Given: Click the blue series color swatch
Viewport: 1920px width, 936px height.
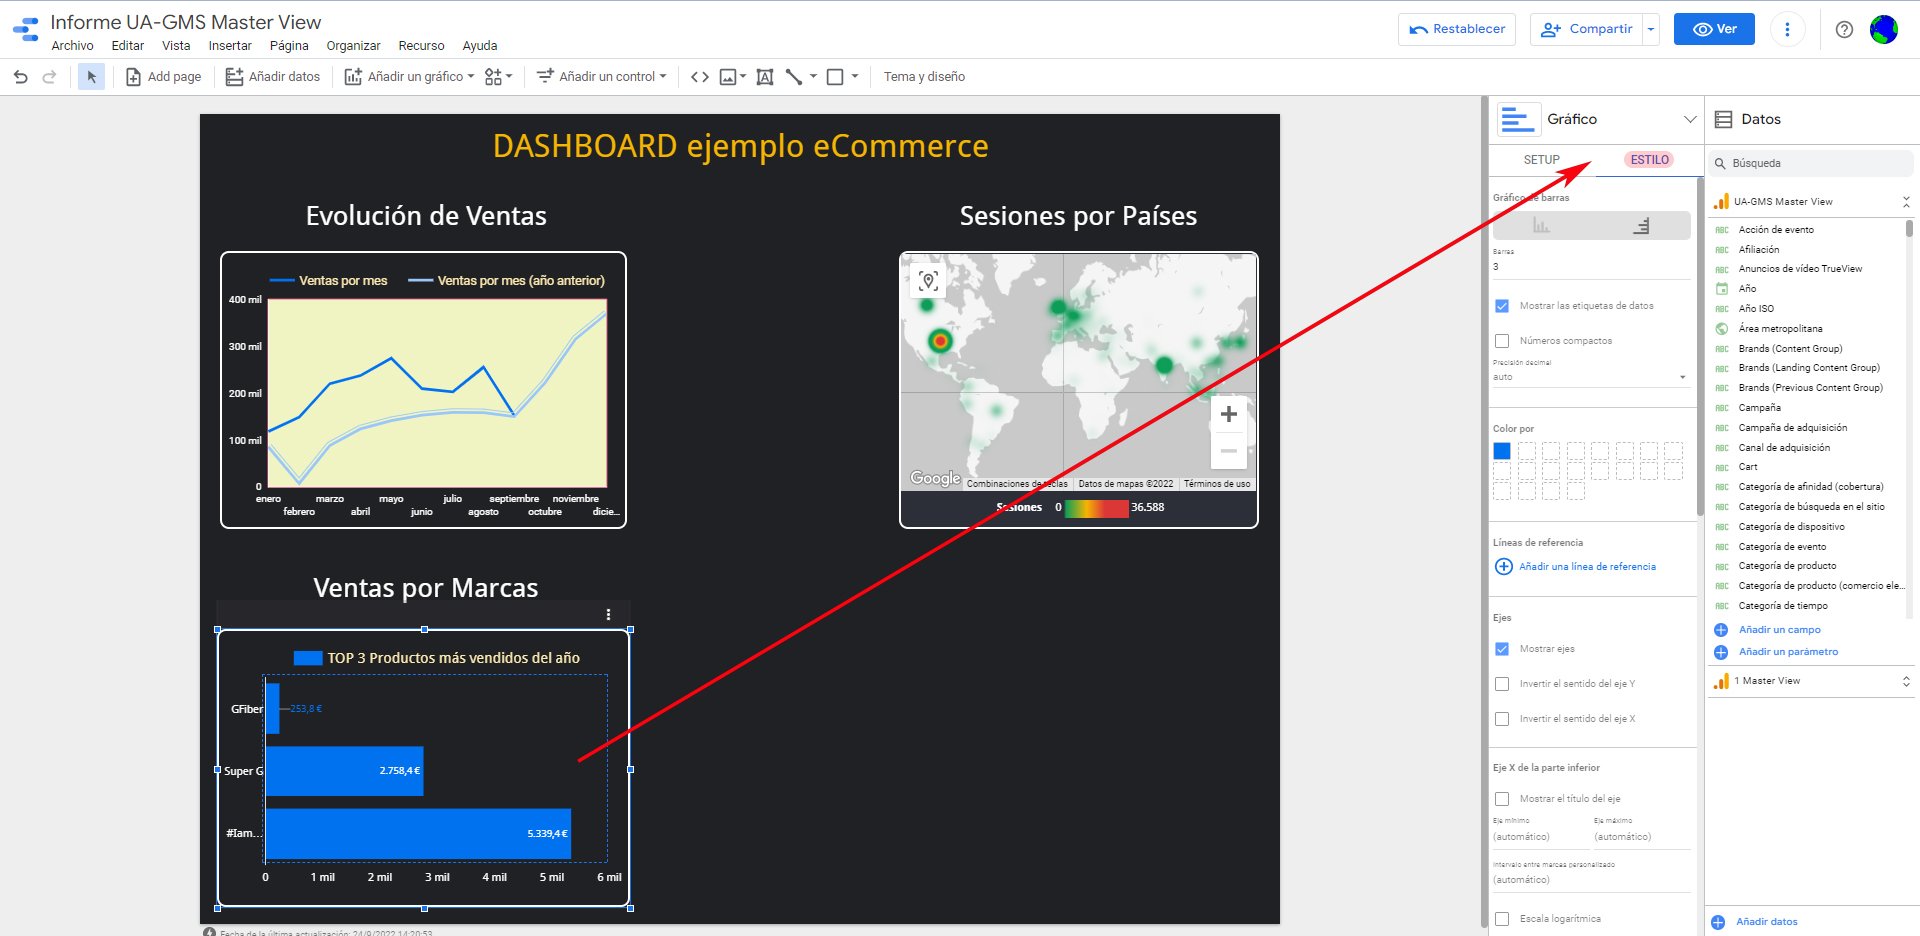Looking at the screenshot, I should [x=1502, y=451].
